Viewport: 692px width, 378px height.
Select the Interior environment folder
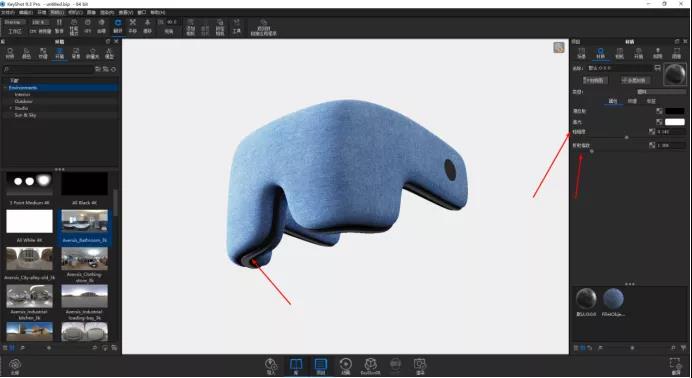[23, 94]
